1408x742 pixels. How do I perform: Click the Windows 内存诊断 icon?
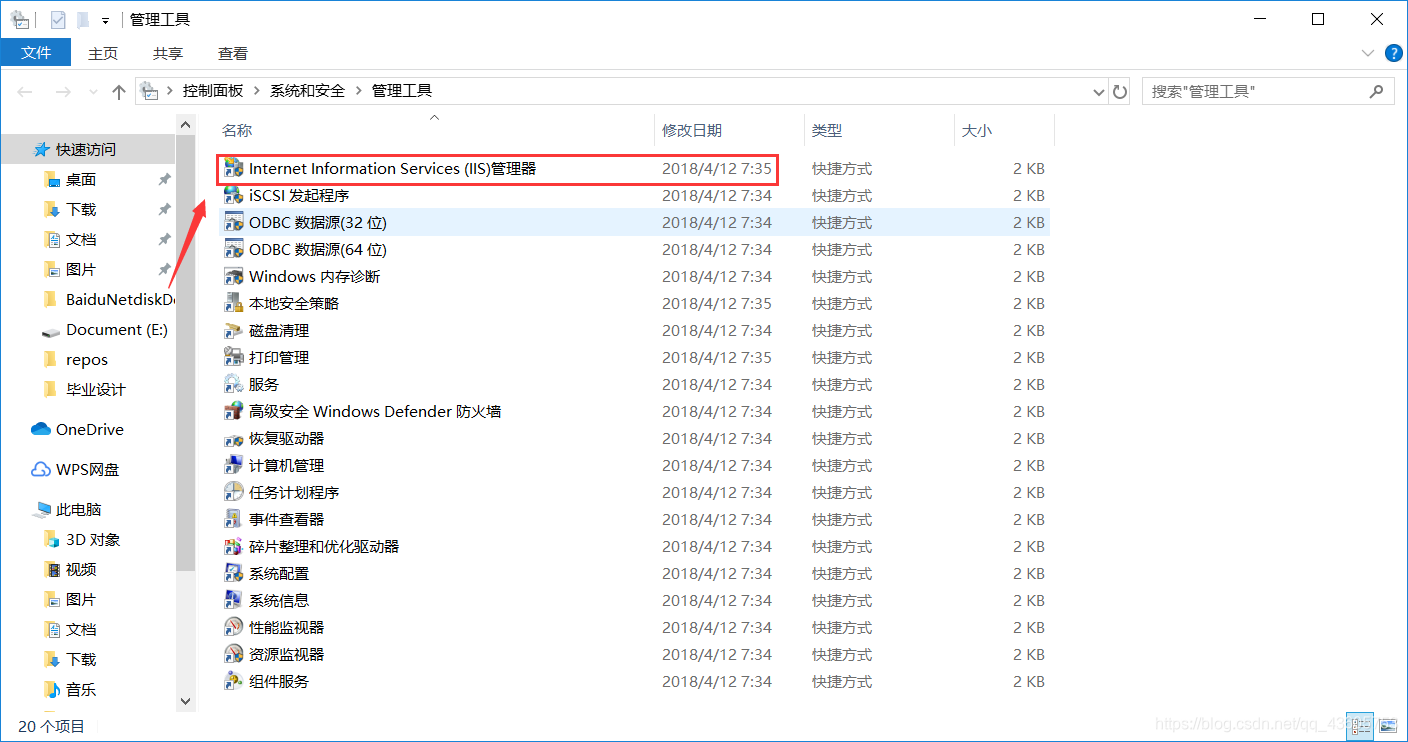233,276
